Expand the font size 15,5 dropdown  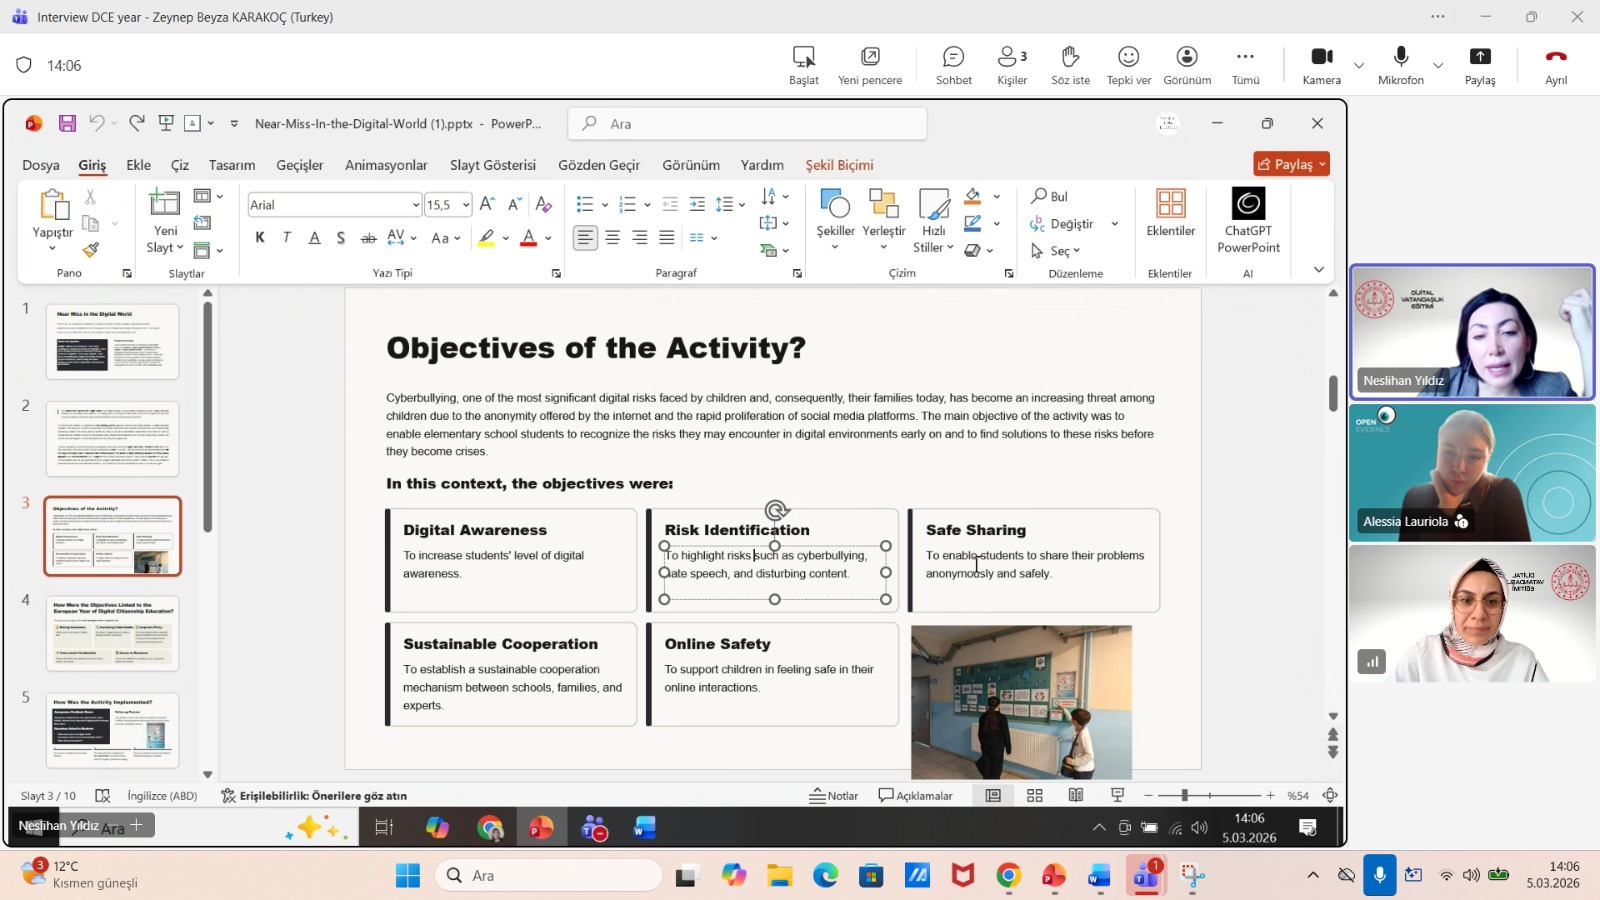(466, 205)
